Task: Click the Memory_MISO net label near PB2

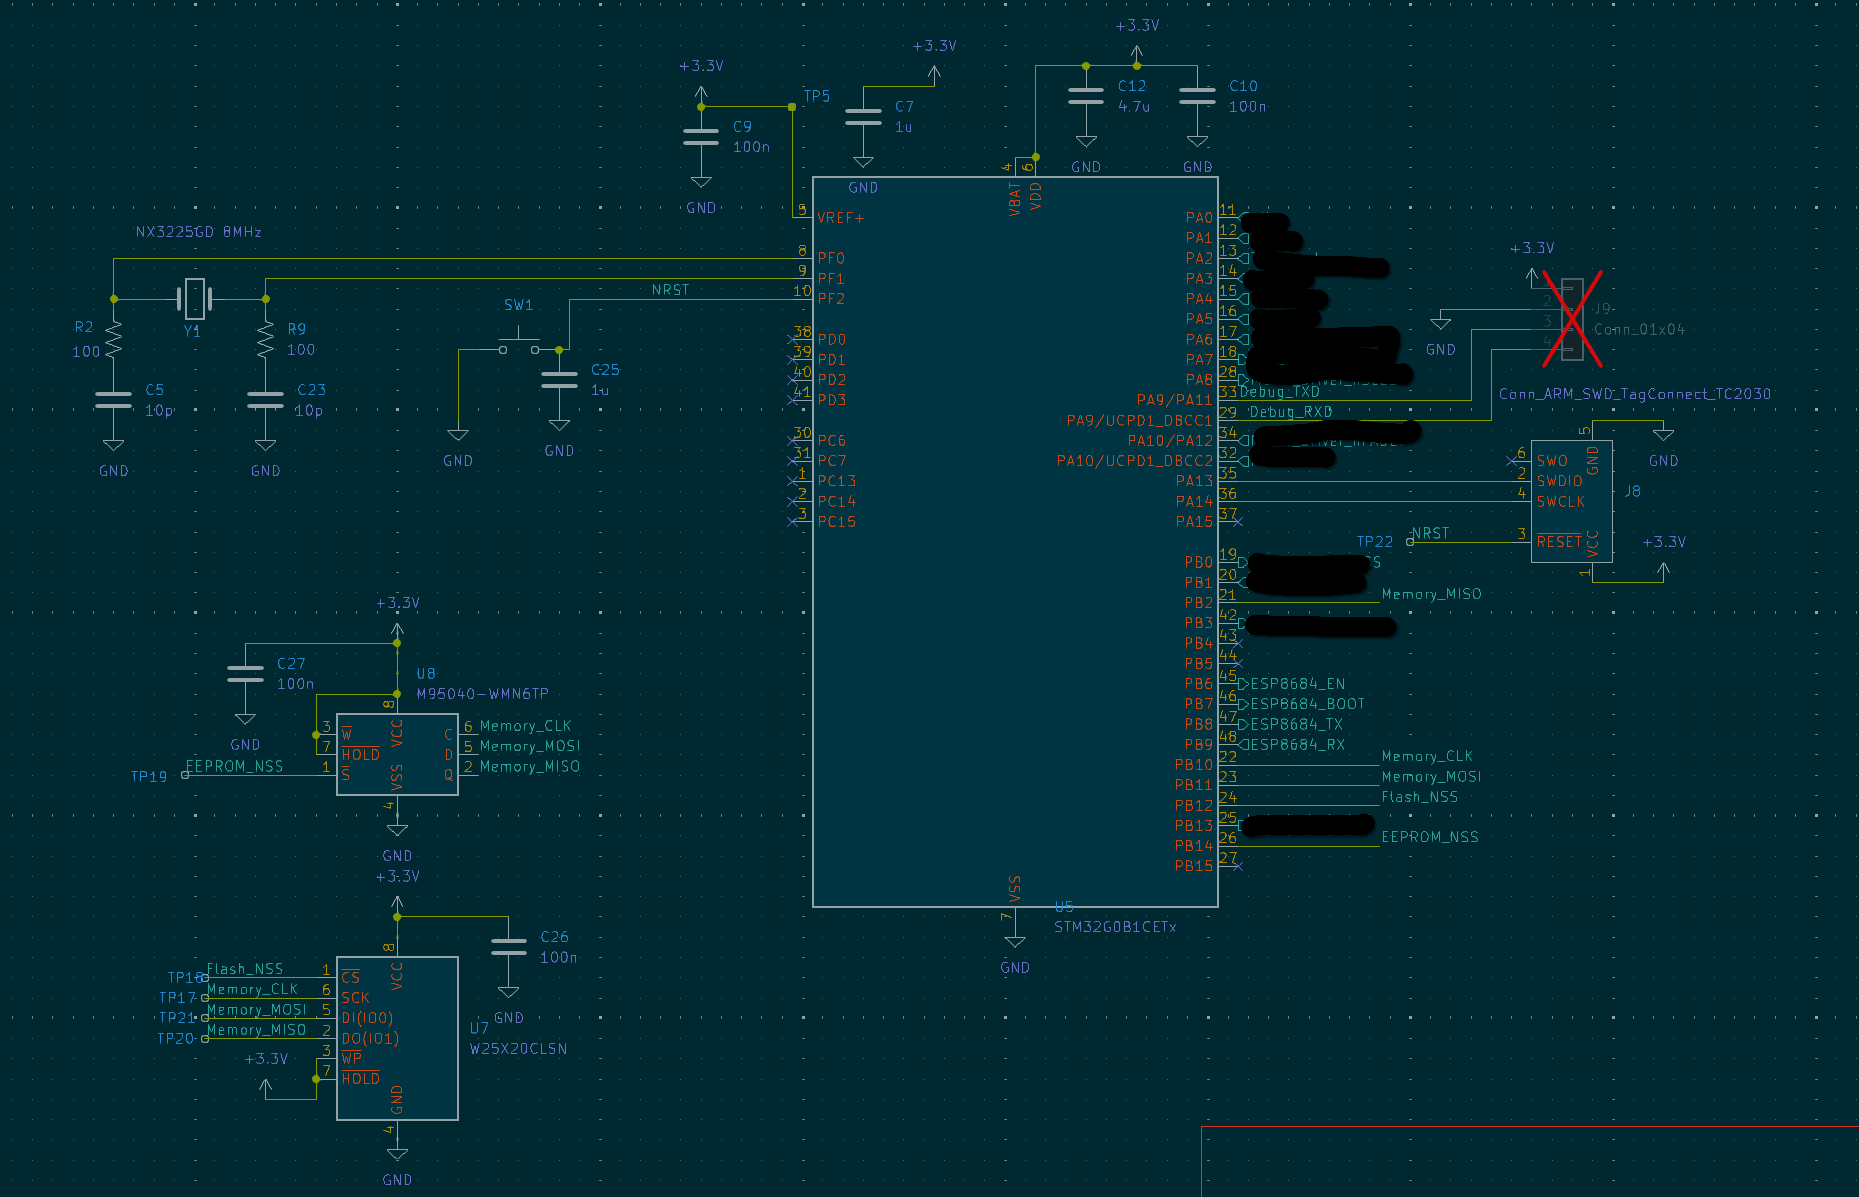Action: click(1429, 593)
